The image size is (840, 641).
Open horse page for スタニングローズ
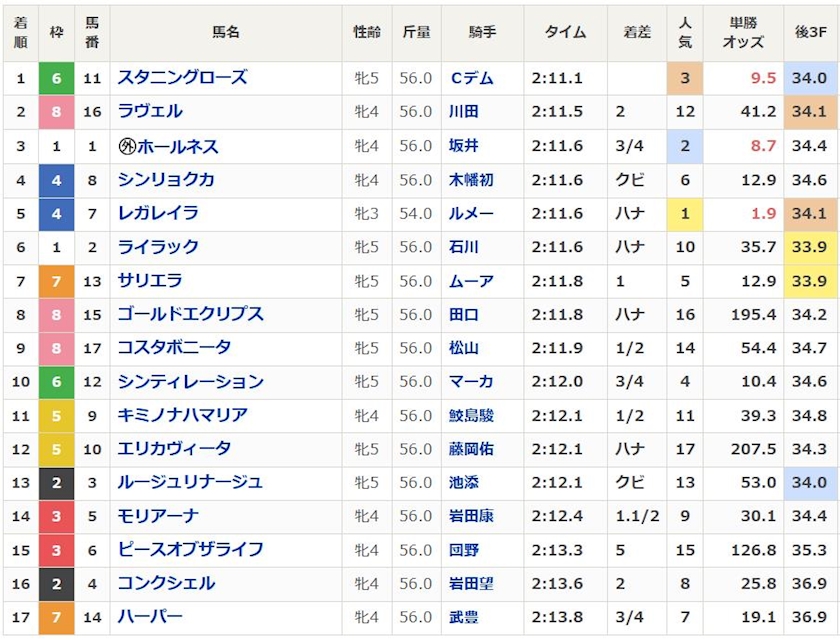(182, 78)
